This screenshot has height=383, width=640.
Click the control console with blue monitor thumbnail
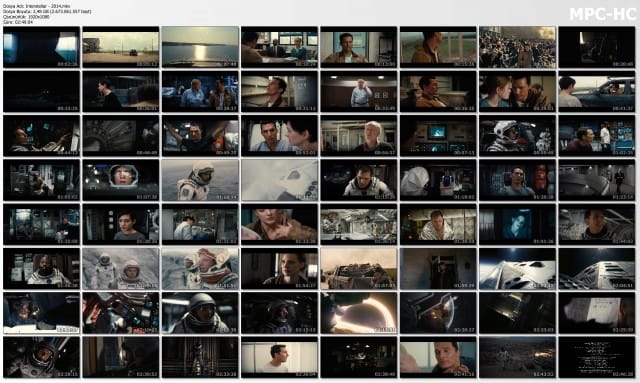point(438,136)
